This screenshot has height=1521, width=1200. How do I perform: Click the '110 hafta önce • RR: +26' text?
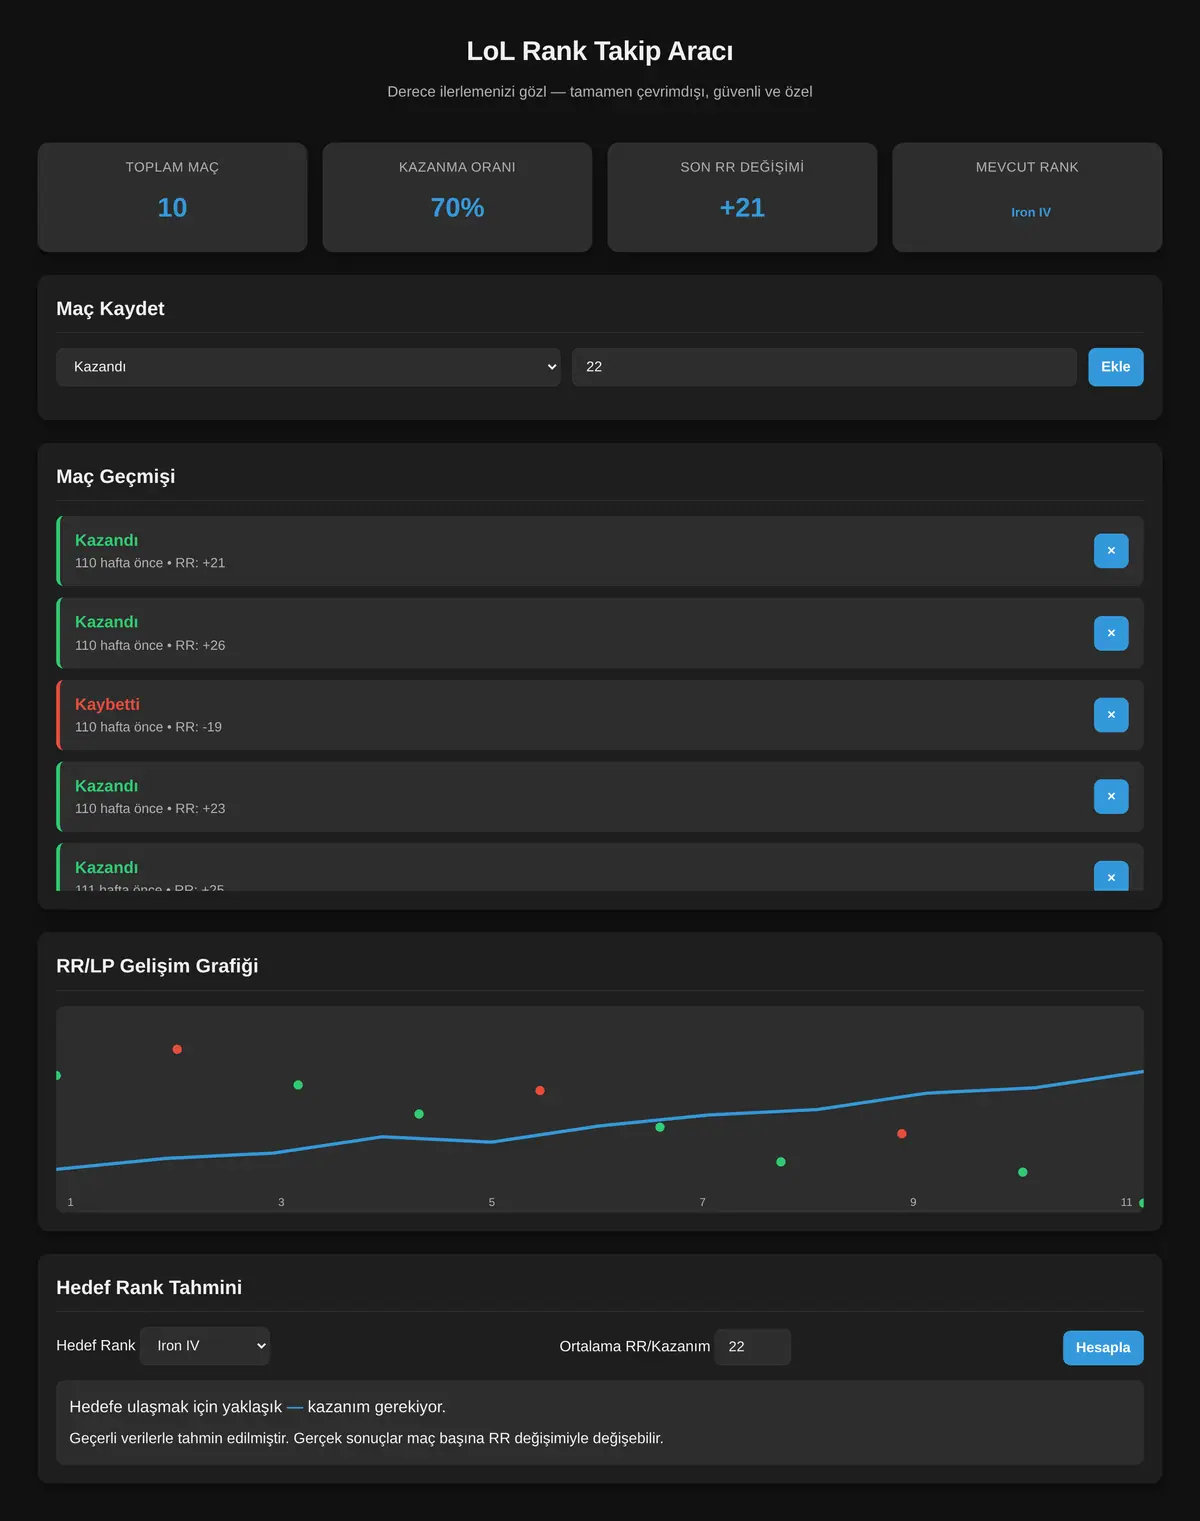[x=150, y=645]
